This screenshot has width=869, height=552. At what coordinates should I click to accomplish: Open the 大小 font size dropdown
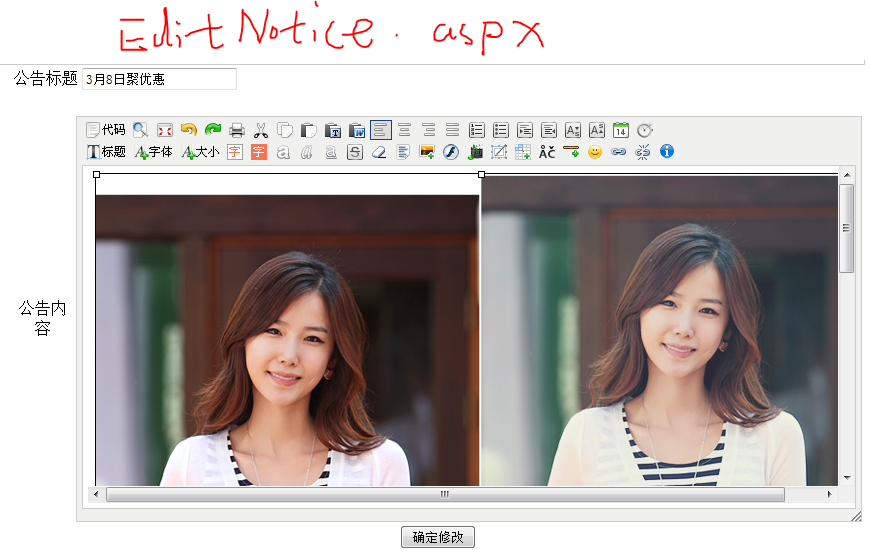tap(201, 152)
